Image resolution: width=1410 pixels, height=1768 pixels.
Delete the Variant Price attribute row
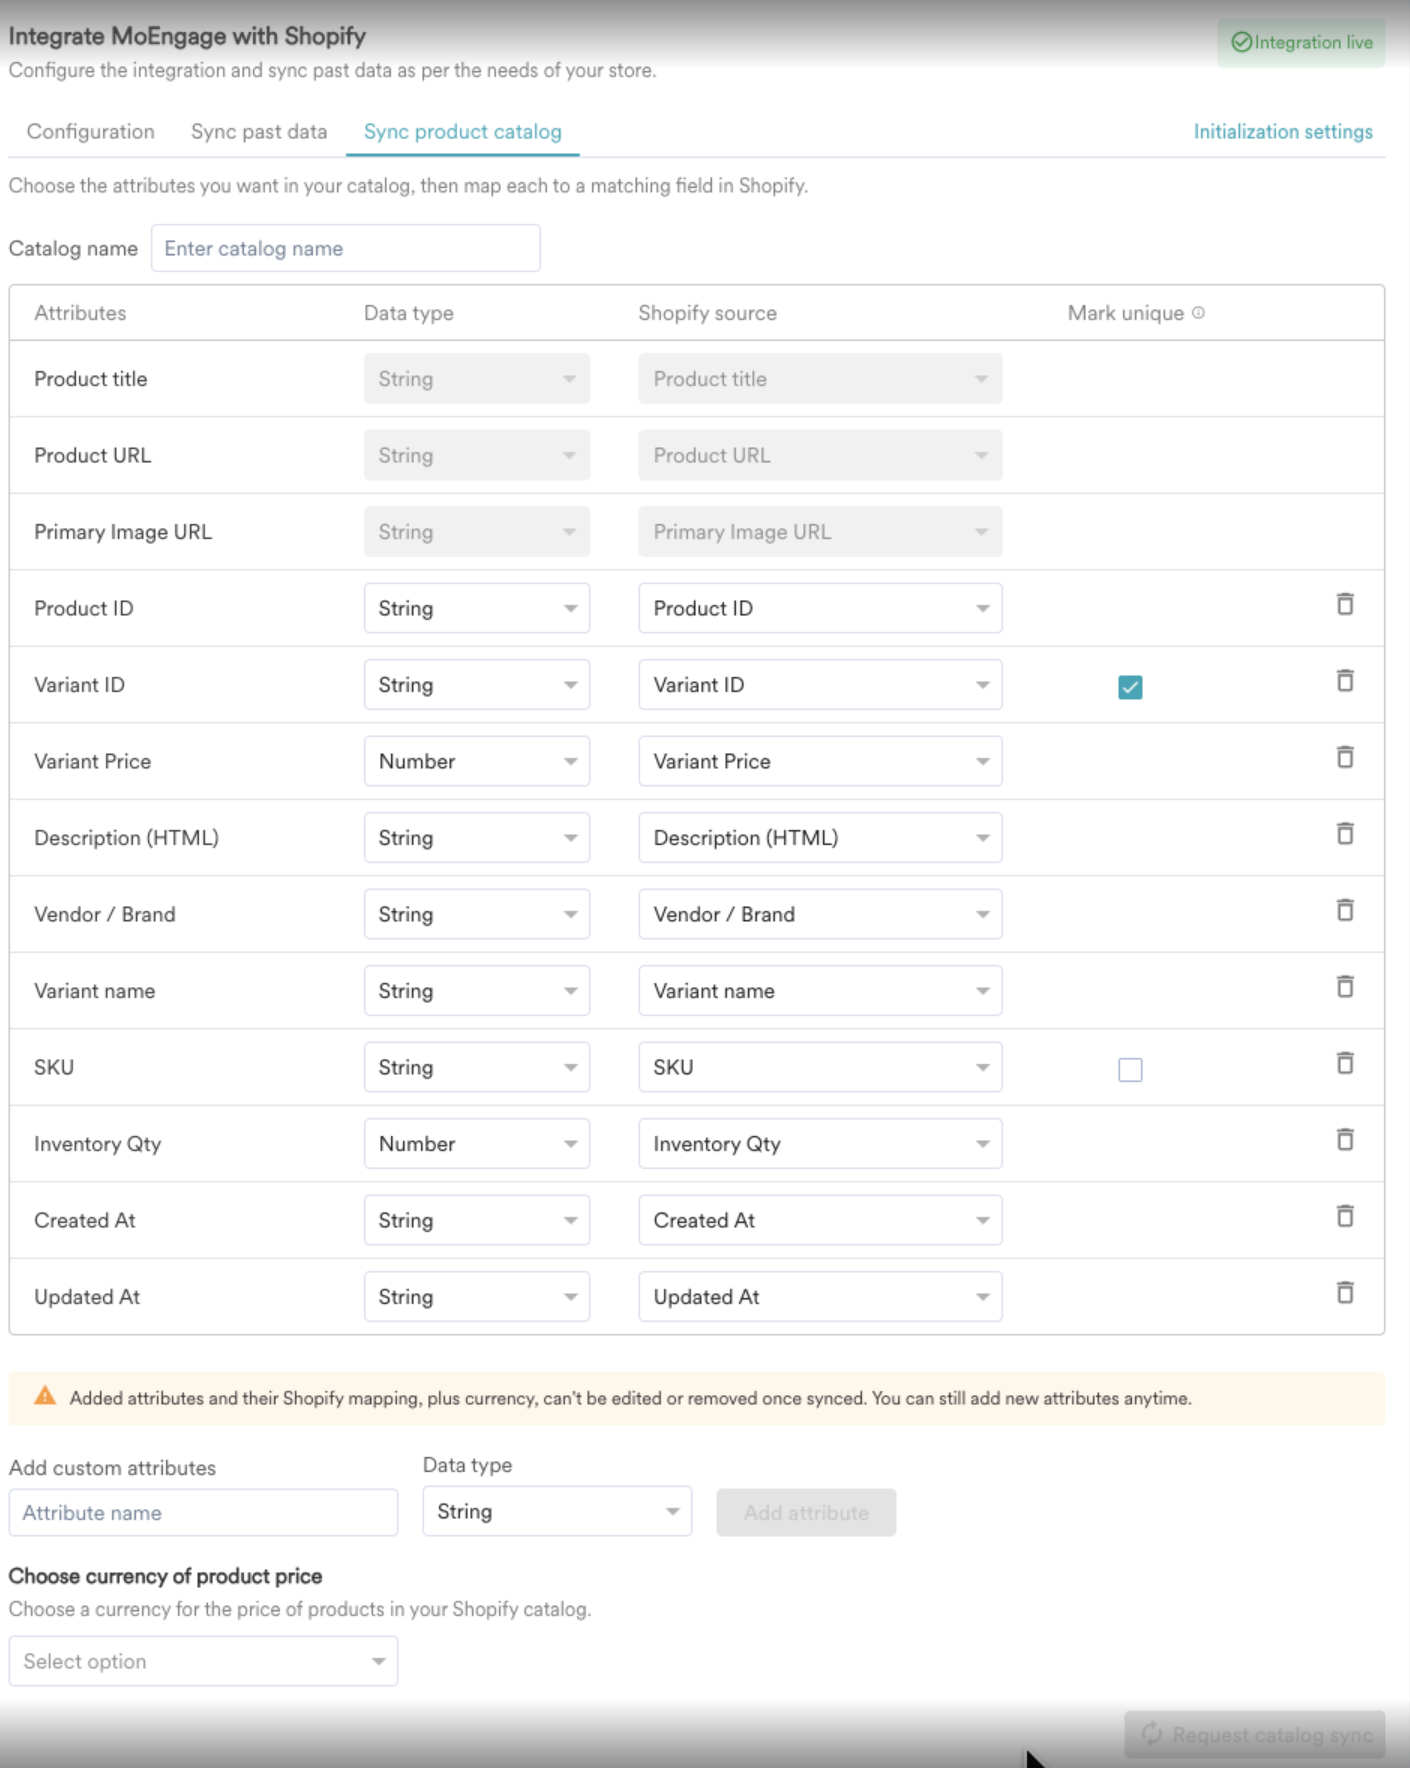click(x=1345, y=757)
